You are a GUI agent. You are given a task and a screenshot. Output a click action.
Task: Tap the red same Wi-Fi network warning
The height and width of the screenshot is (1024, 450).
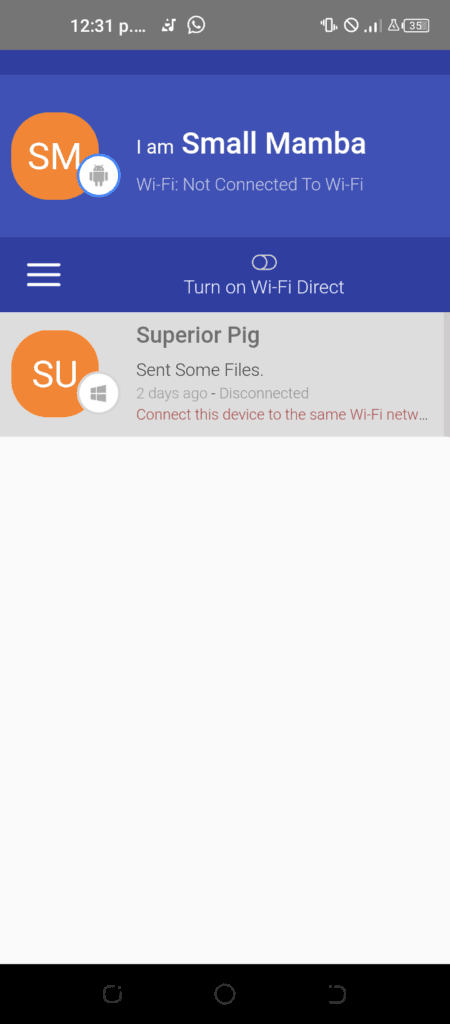tap(282, 415)
